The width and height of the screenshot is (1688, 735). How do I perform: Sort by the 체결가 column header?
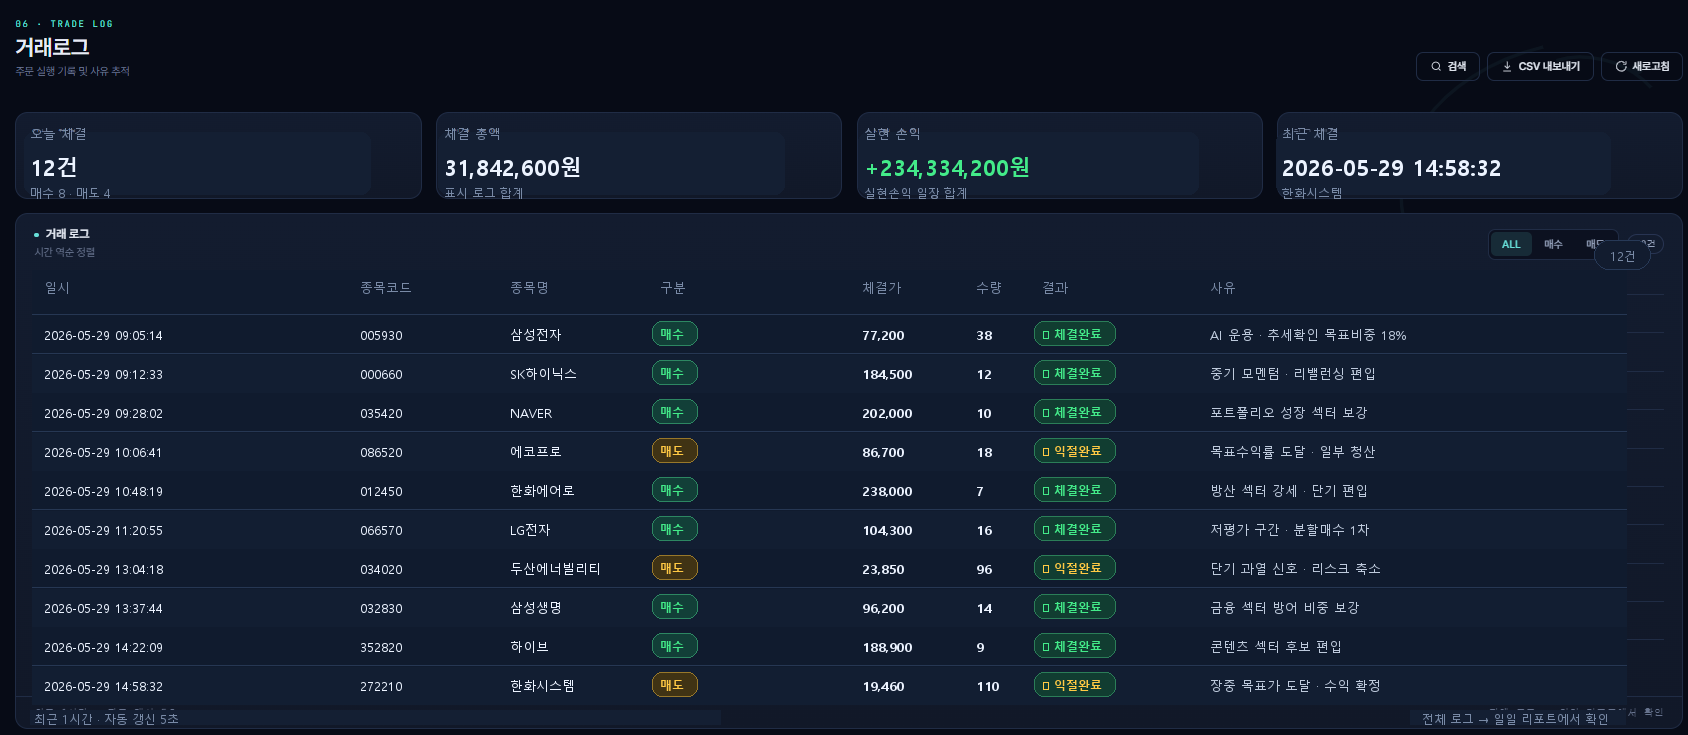coord(882,288)
